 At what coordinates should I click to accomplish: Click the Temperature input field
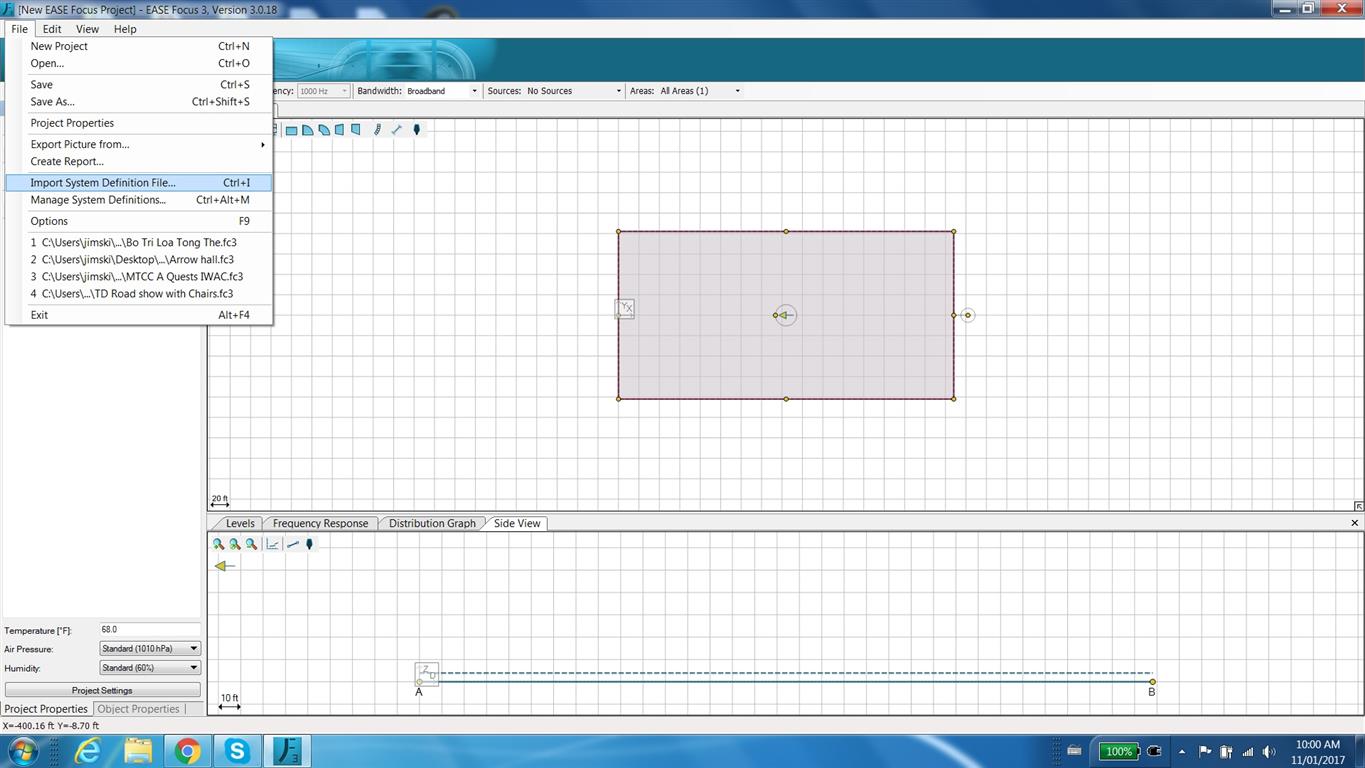[148, 630]
